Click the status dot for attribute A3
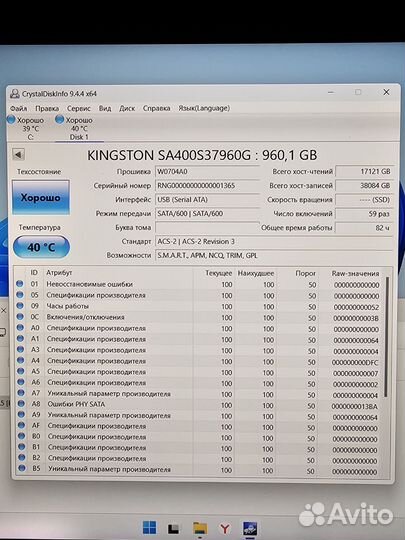The image size is (405, 540). [20, 349]
